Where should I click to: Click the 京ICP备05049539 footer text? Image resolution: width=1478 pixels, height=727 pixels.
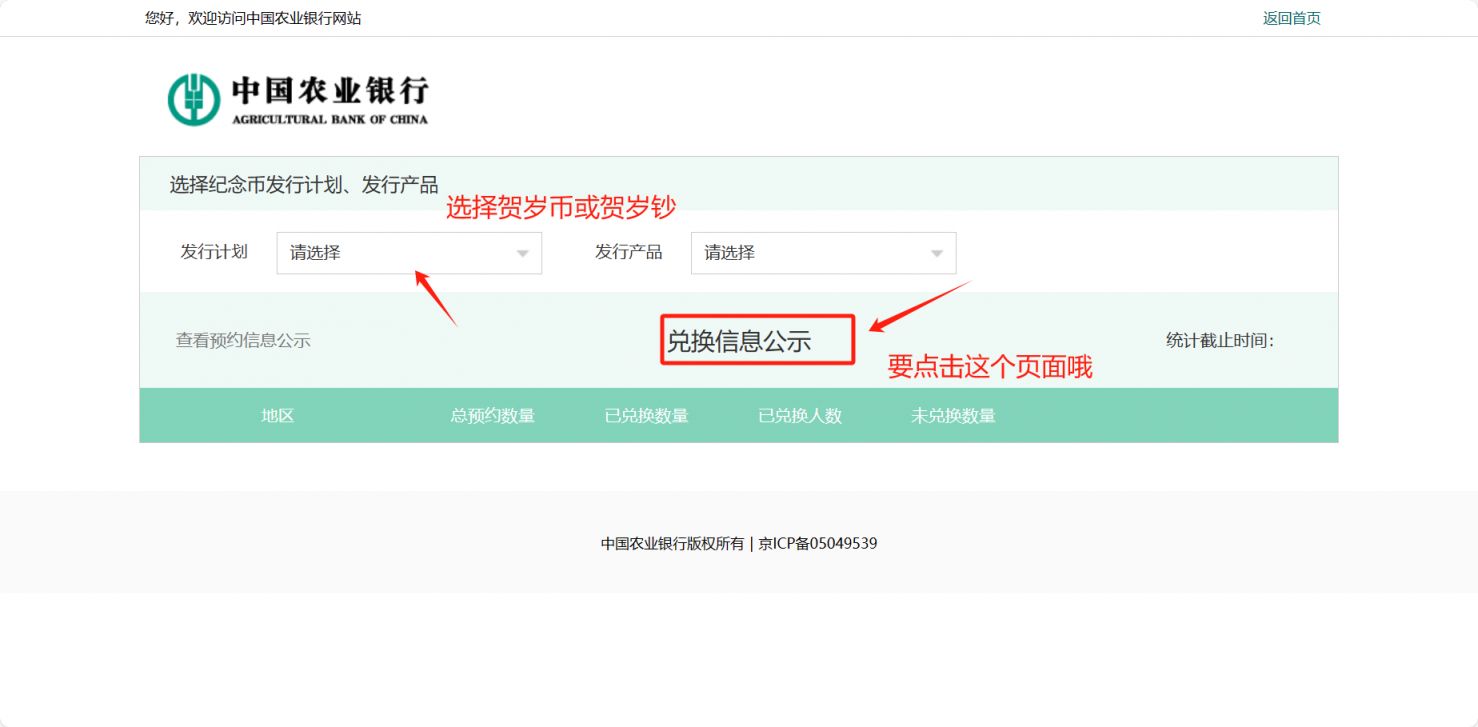[818, 544]
